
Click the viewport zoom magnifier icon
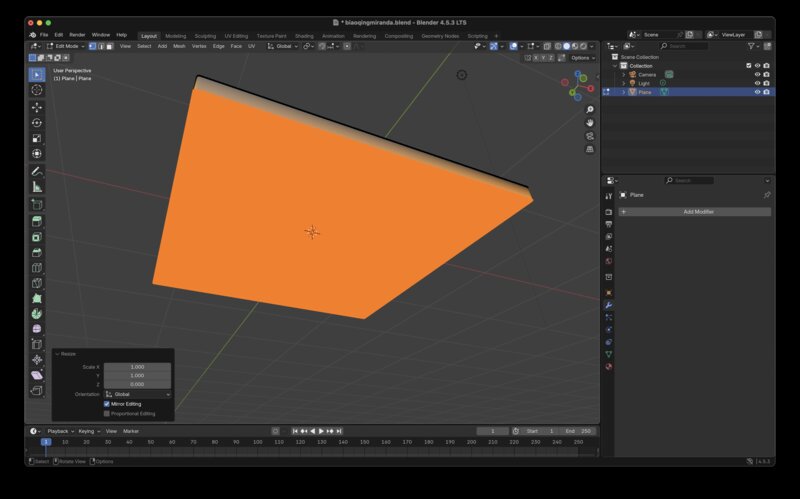pos(590,109)
